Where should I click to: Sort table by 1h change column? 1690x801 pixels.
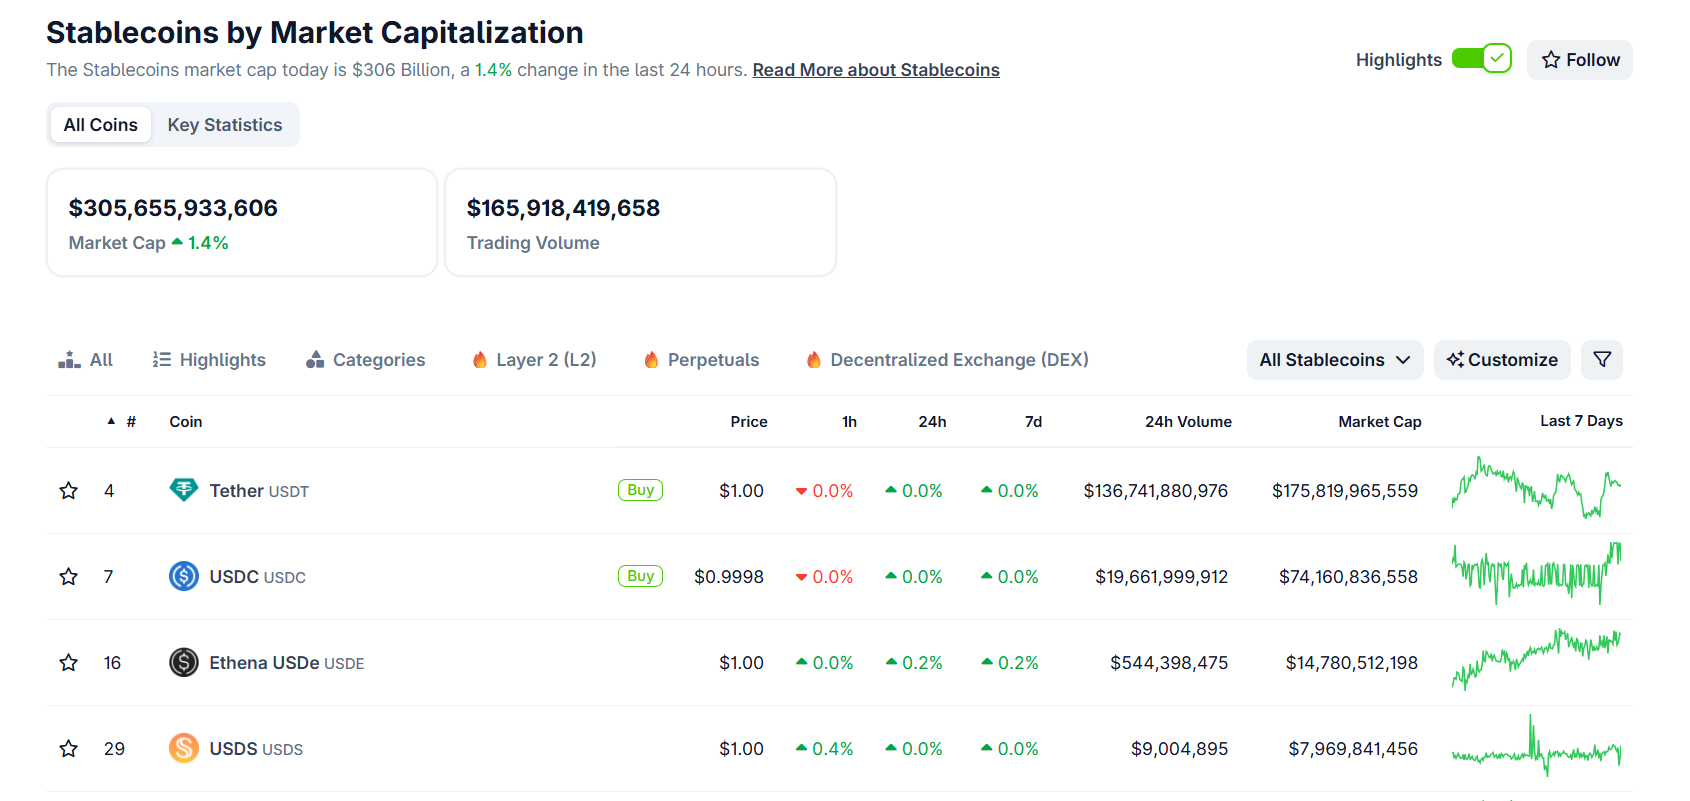coord(849,422)
